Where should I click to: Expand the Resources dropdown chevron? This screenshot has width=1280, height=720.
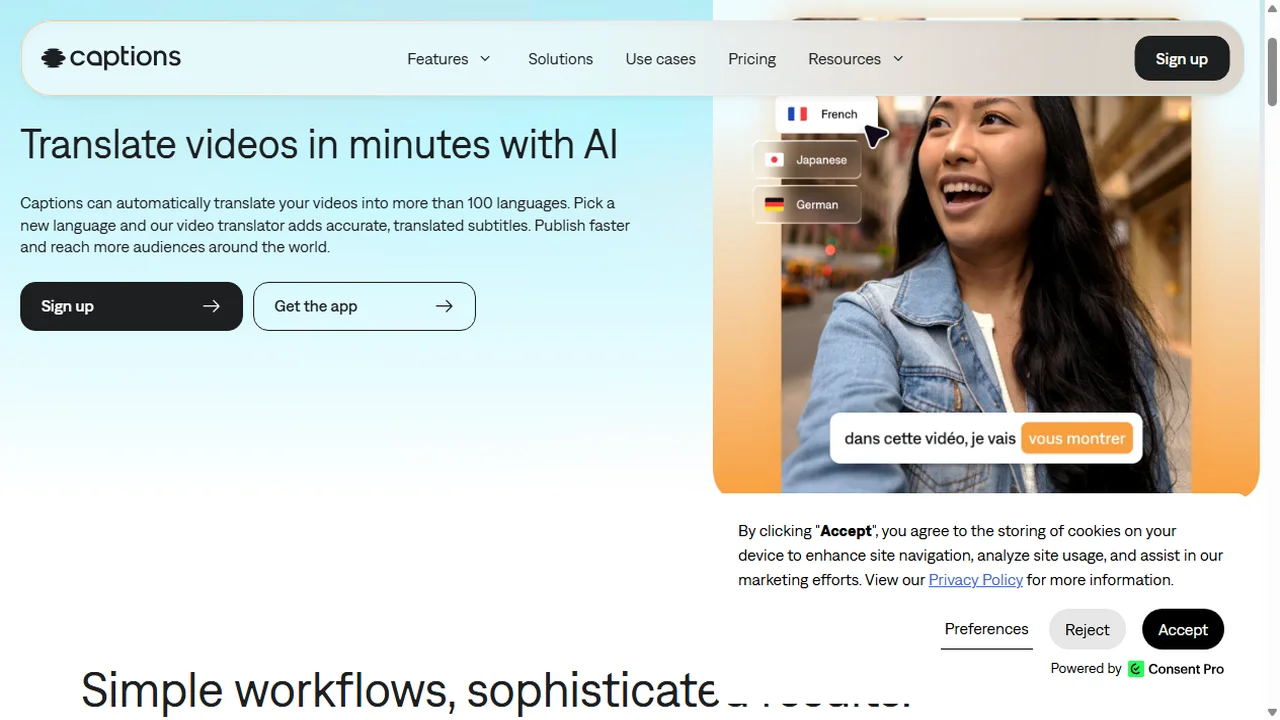898,59
